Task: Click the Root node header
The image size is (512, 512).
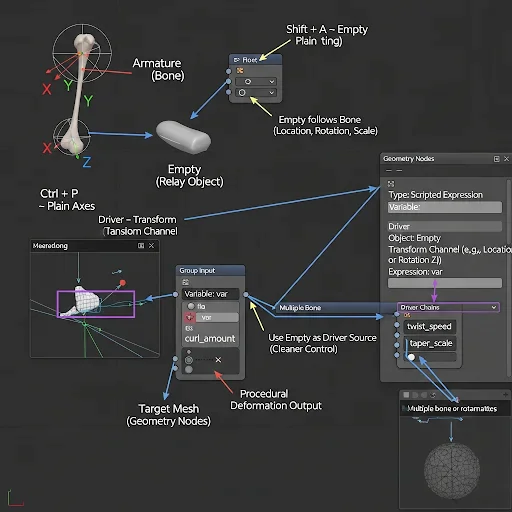Action: pyautogui.click(x=255, y=60)
